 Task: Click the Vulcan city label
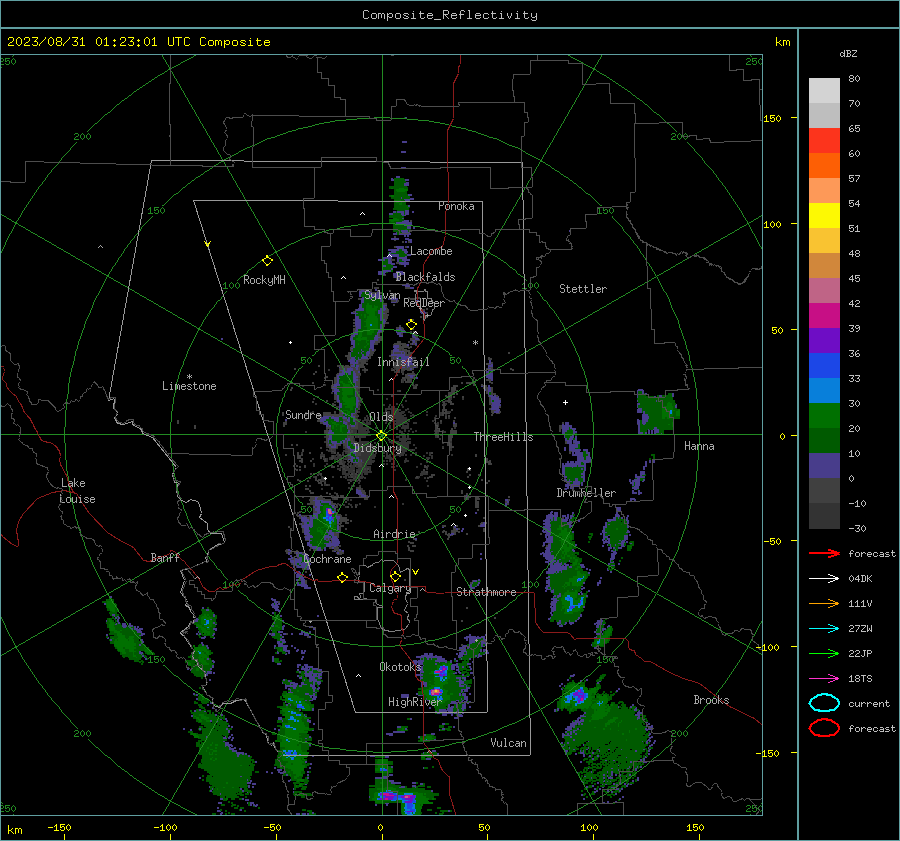click(509, 743)
